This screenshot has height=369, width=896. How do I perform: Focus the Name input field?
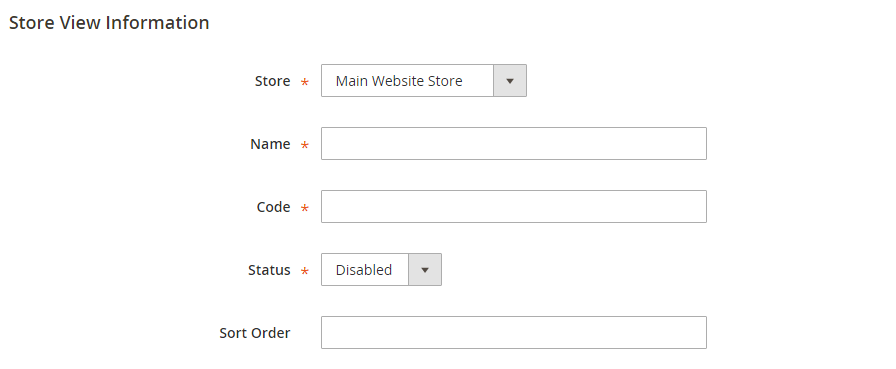(x=514, y=143)
